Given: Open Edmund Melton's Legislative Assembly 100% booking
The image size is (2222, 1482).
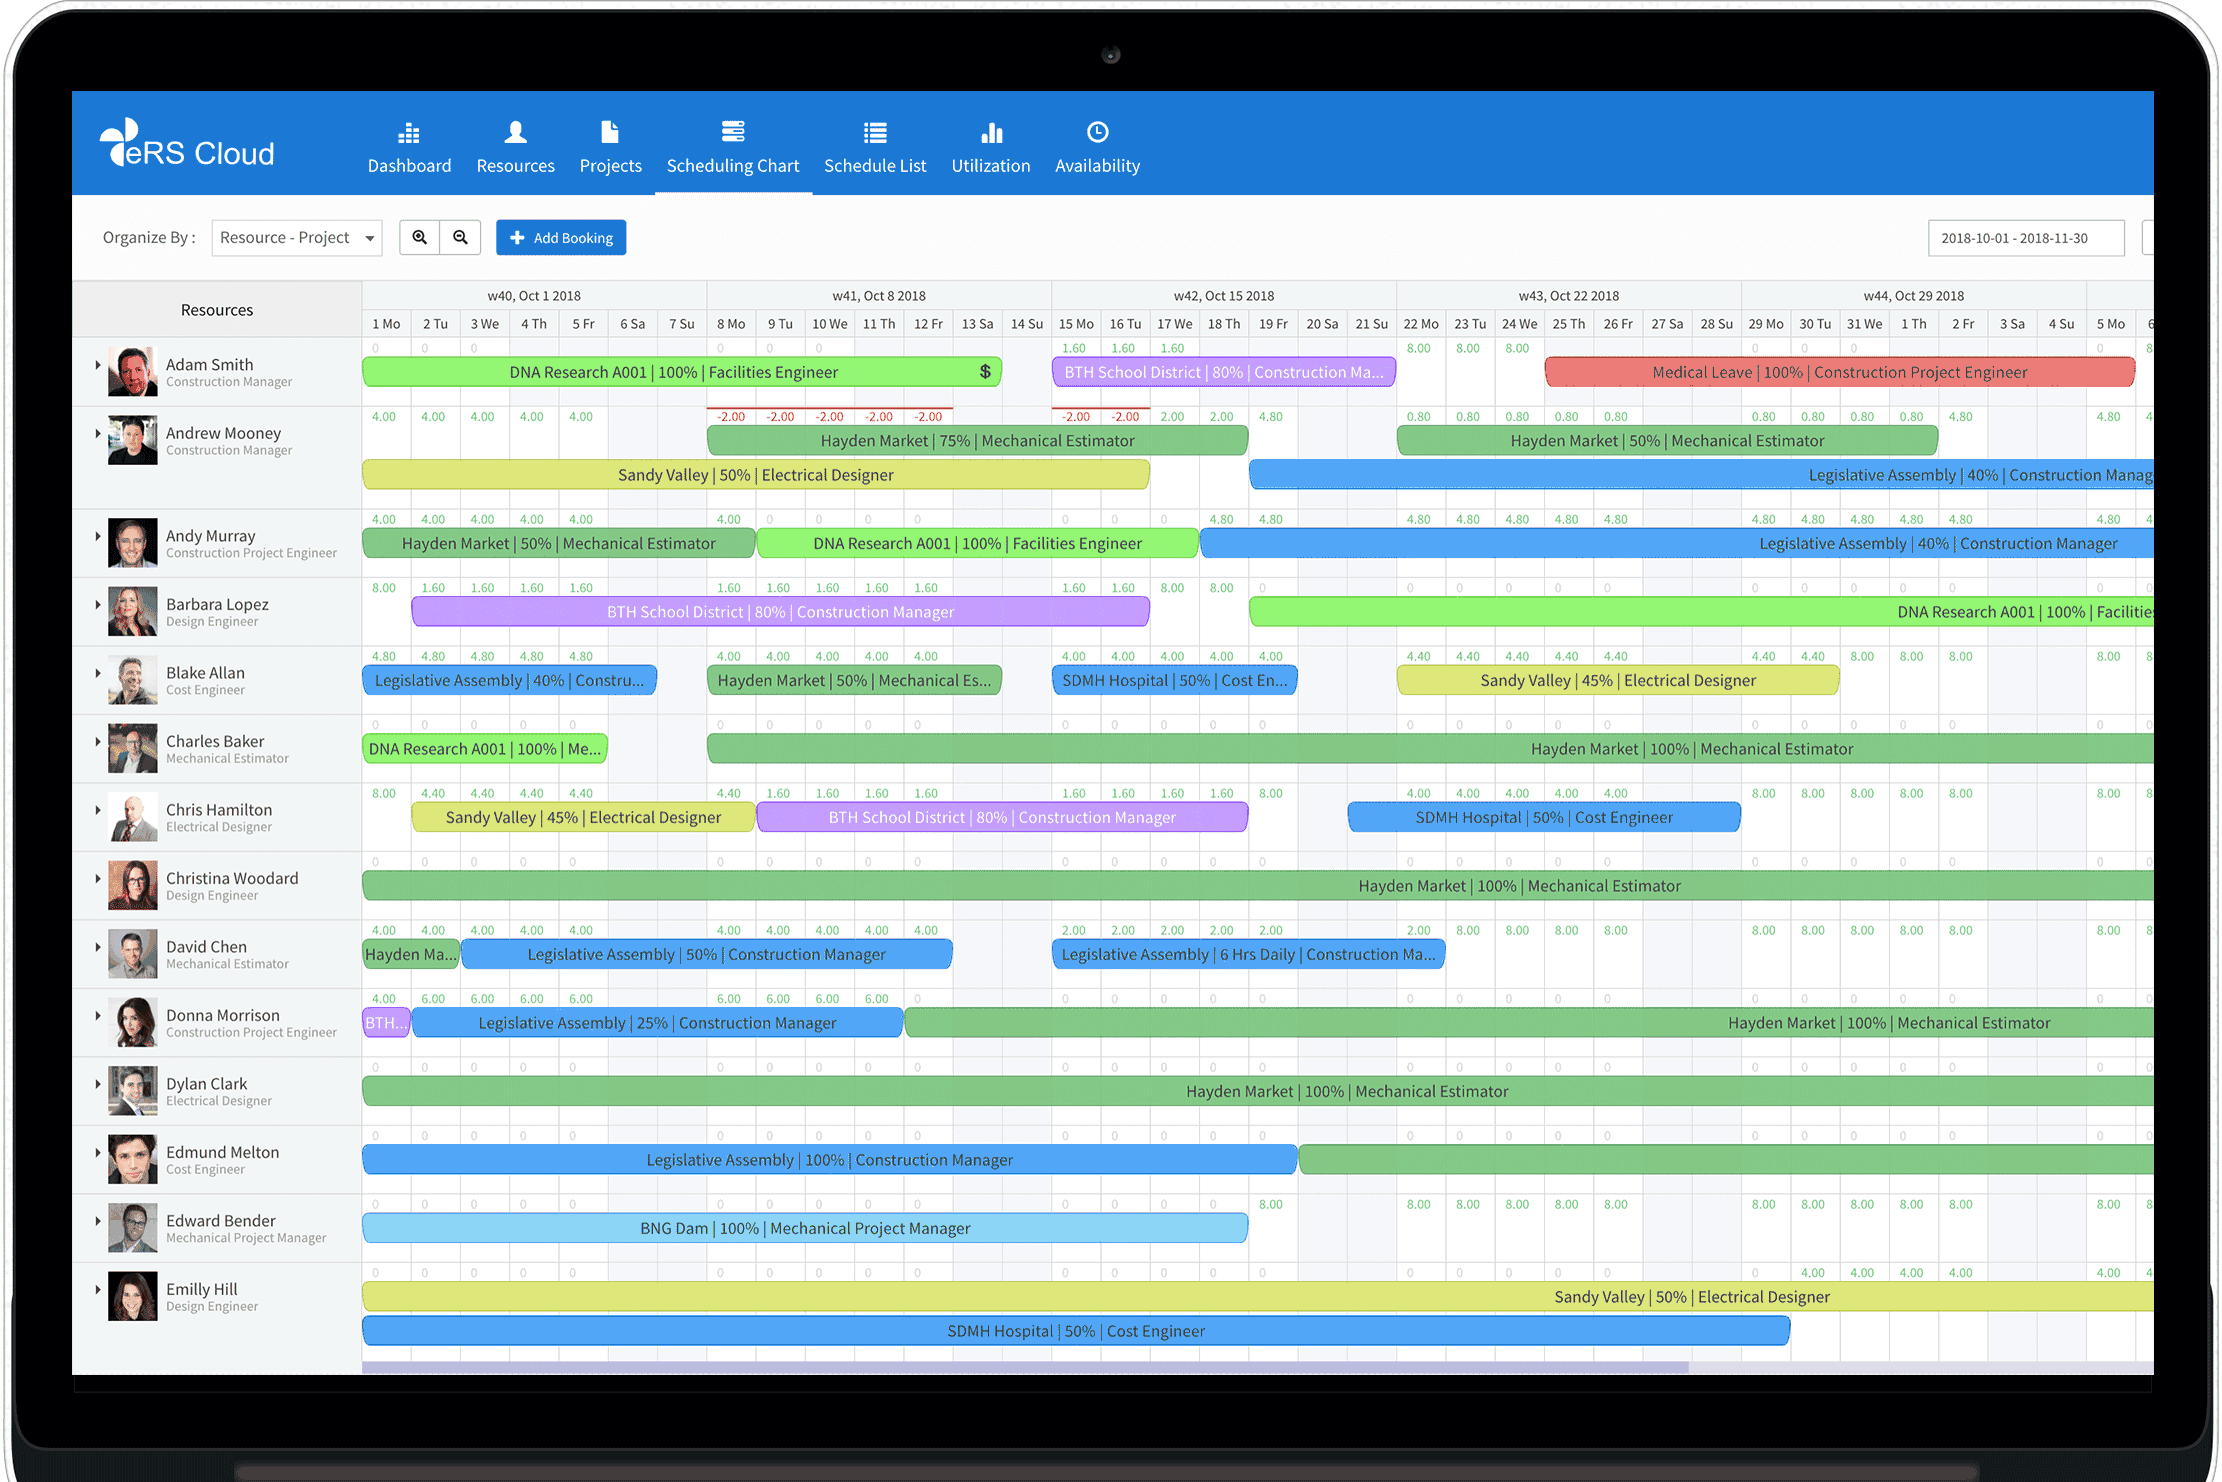Looking at the screenshot, I should (x=830, y=1160).
